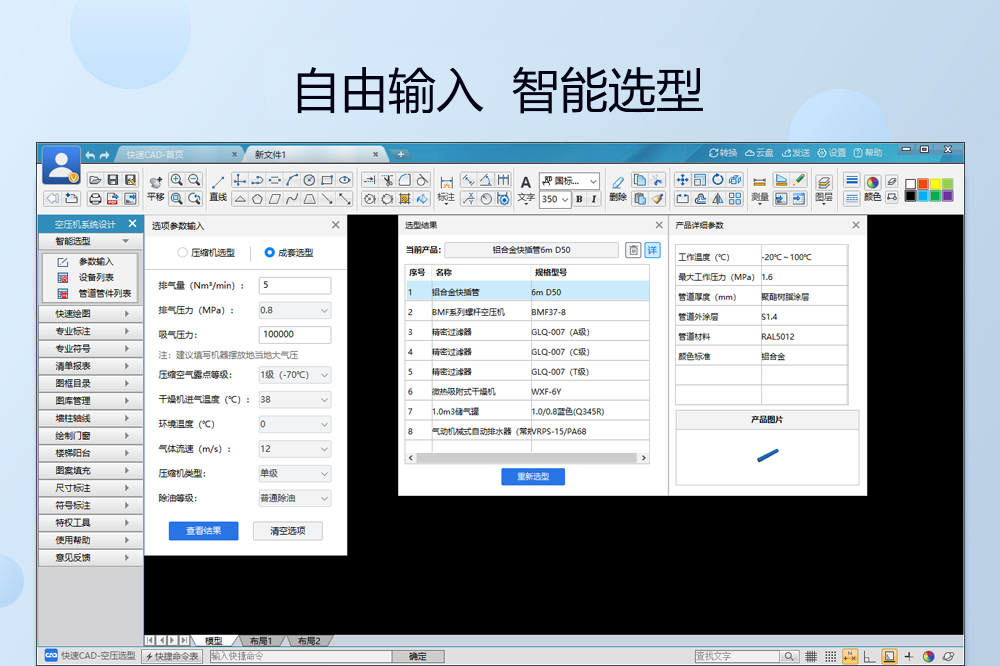This screenshot has height=666, width=1000.
Task: Open the 压缩机类型 dropdown
Action: pos(294,474)
